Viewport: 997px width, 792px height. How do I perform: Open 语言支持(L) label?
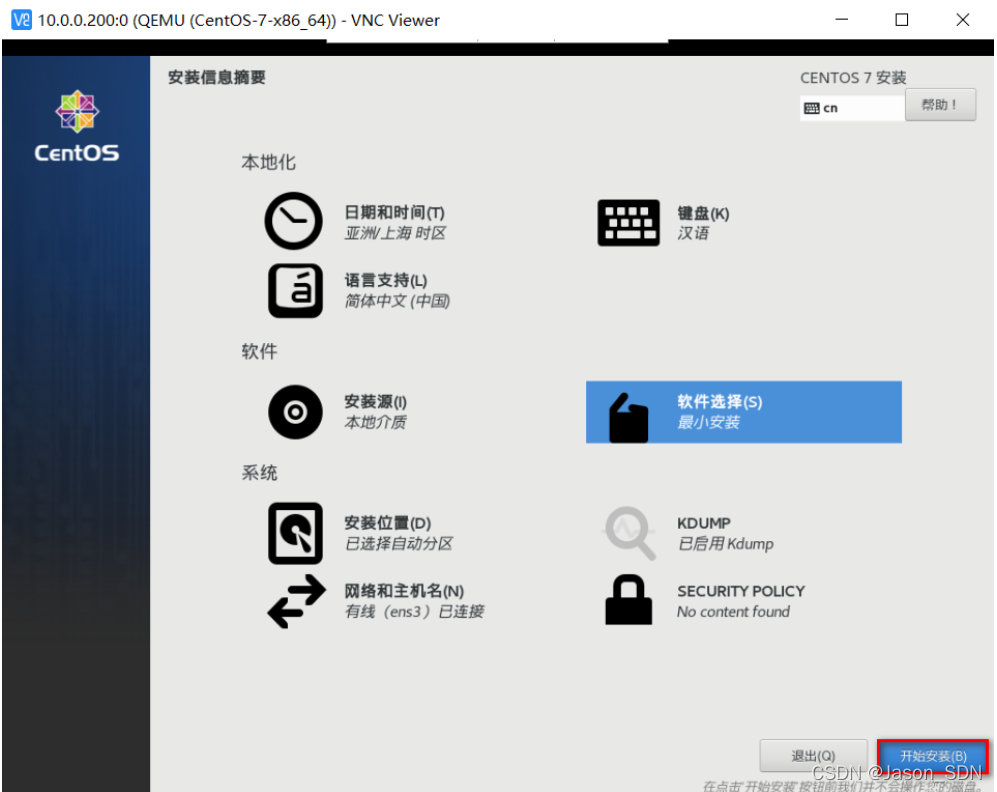click(385, 280)
